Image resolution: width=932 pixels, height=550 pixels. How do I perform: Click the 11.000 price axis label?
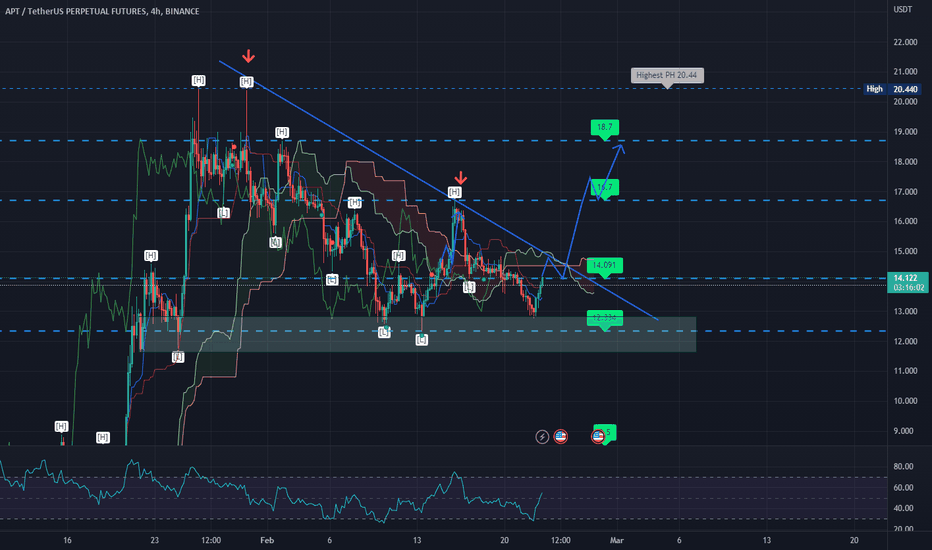coord(905,371)
